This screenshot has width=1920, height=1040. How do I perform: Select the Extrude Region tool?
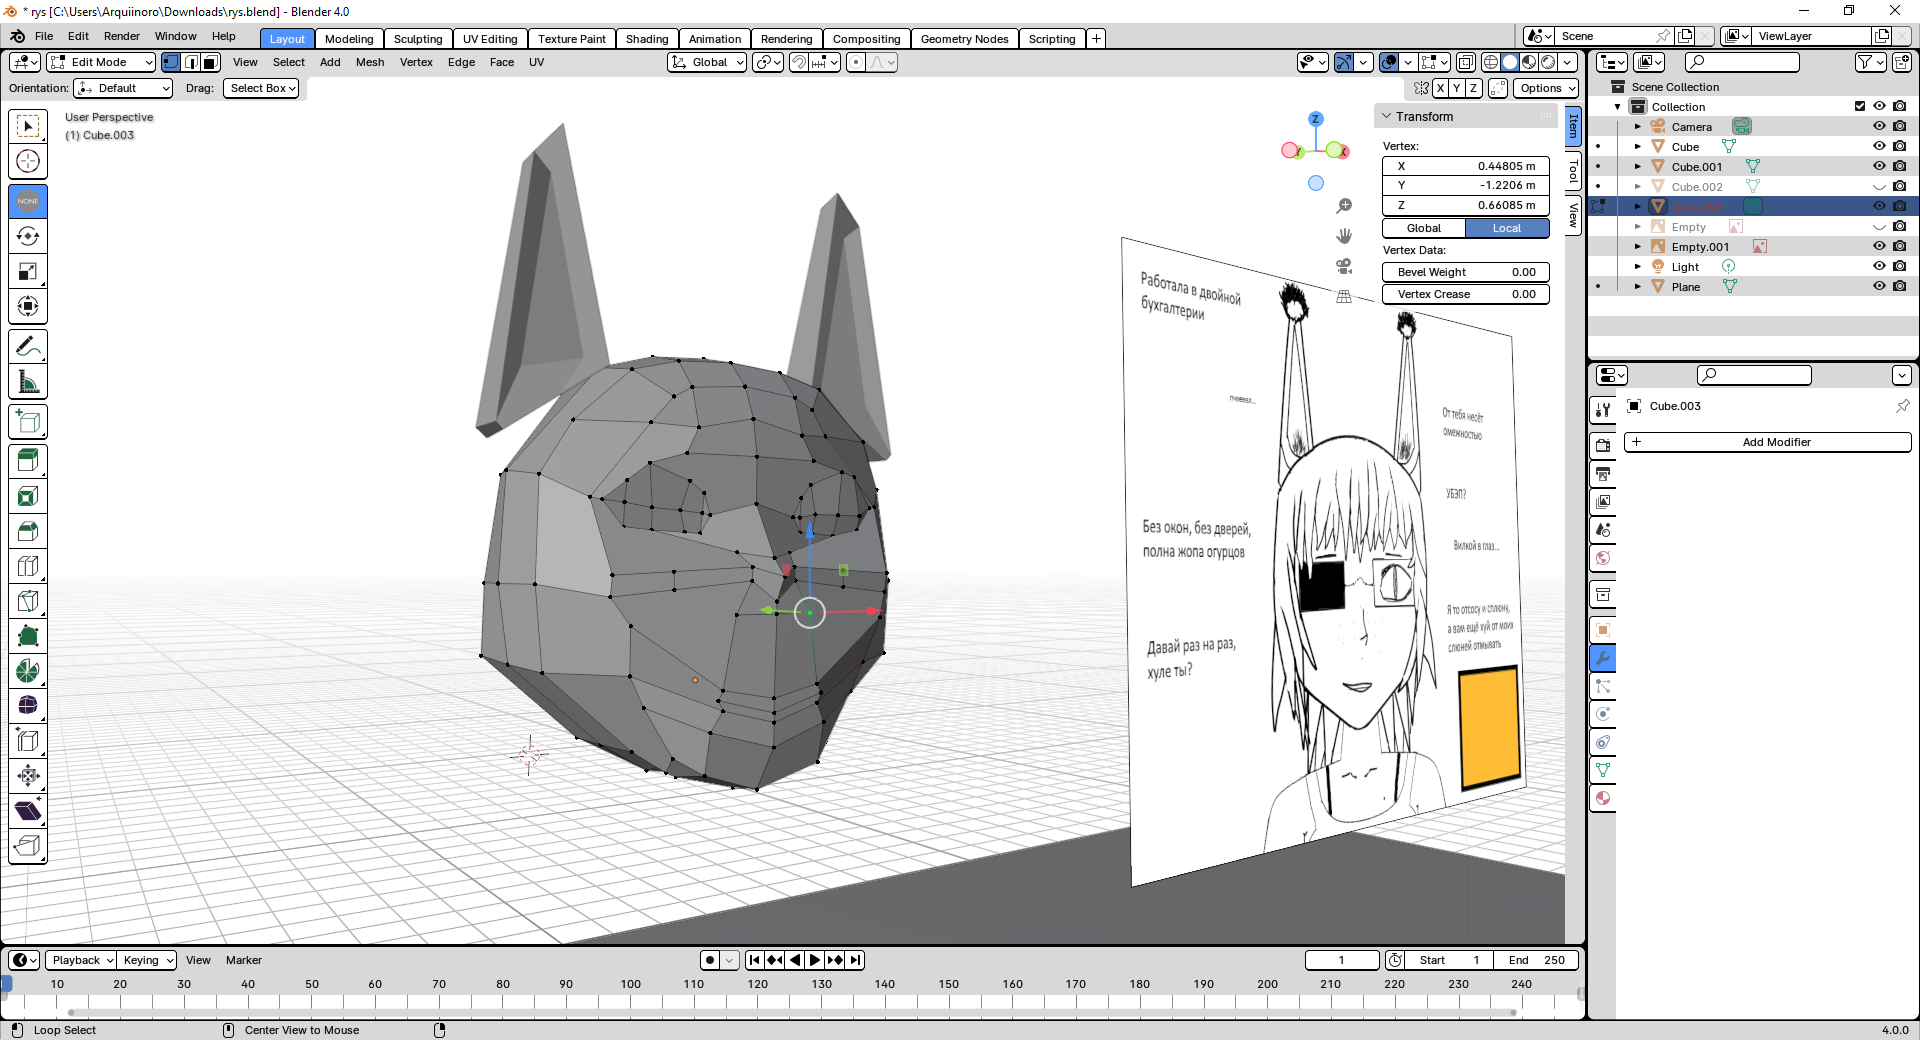tap(28, 461)
